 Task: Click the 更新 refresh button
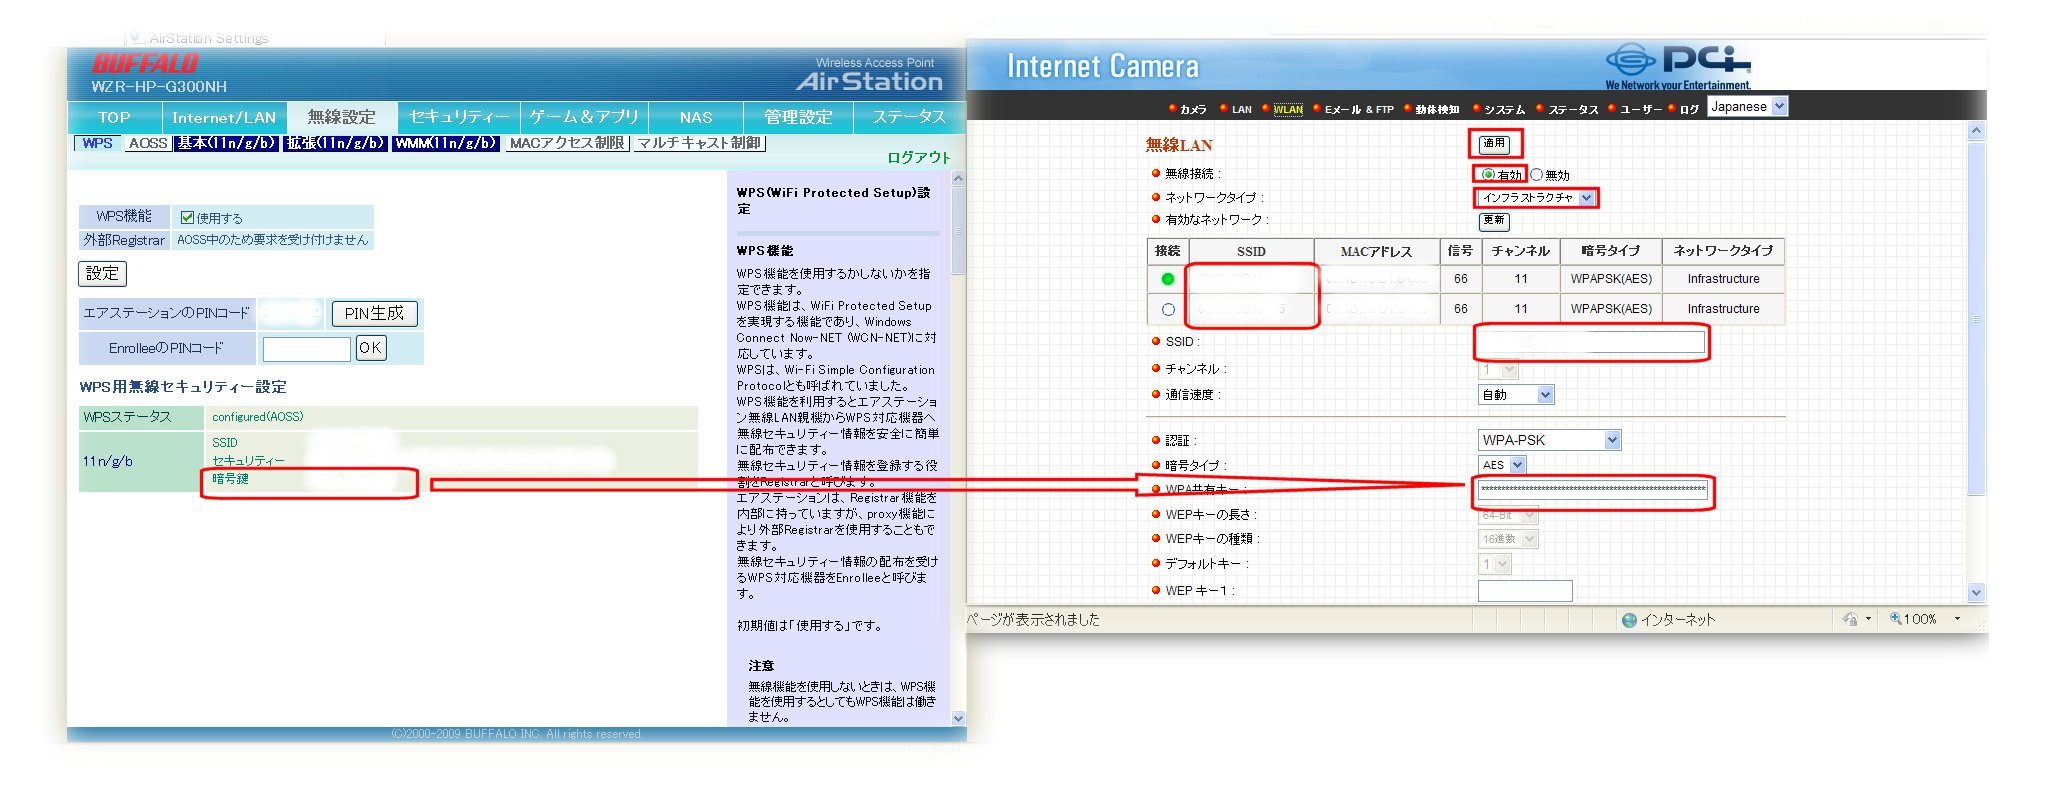pos(1494,221)
